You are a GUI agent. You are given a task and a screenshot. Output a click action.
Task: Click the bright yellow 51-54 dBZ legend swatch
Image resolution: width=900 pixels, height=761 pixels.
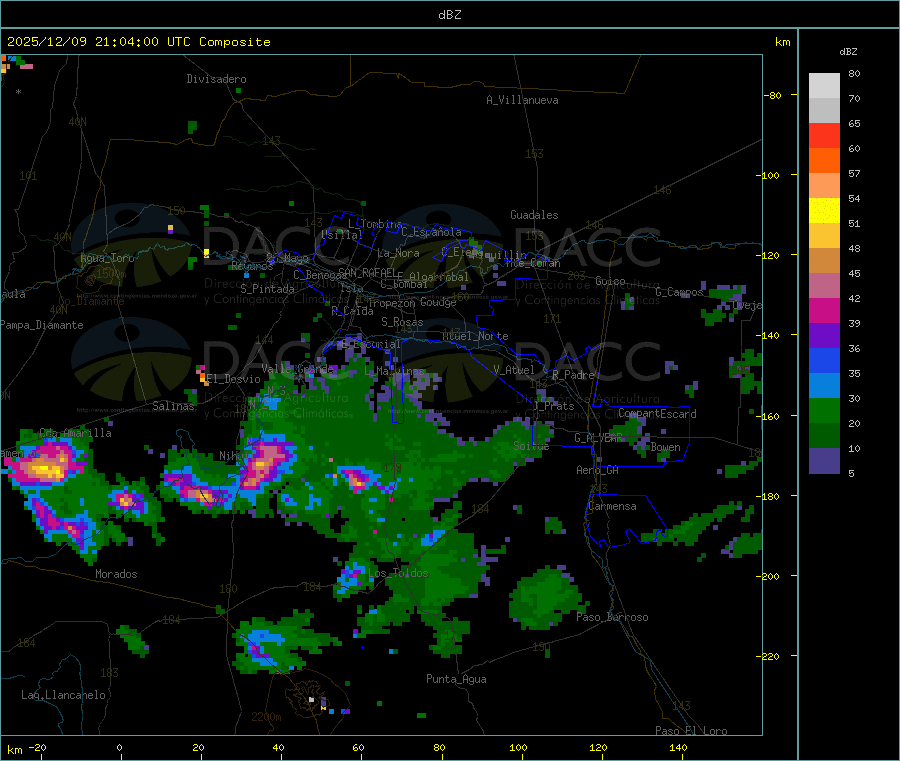[x=824, y=210]
